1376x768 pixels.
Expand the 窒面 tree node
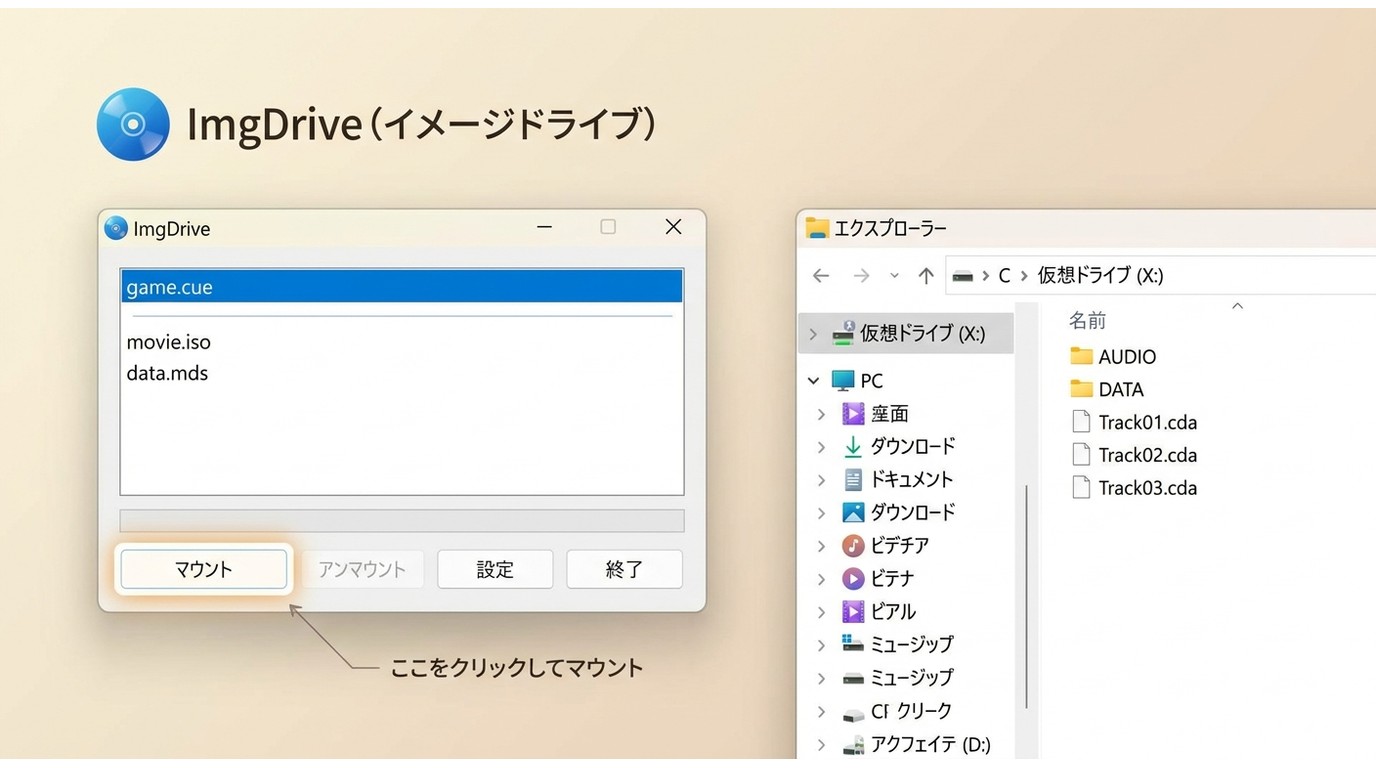click(822, 414)
